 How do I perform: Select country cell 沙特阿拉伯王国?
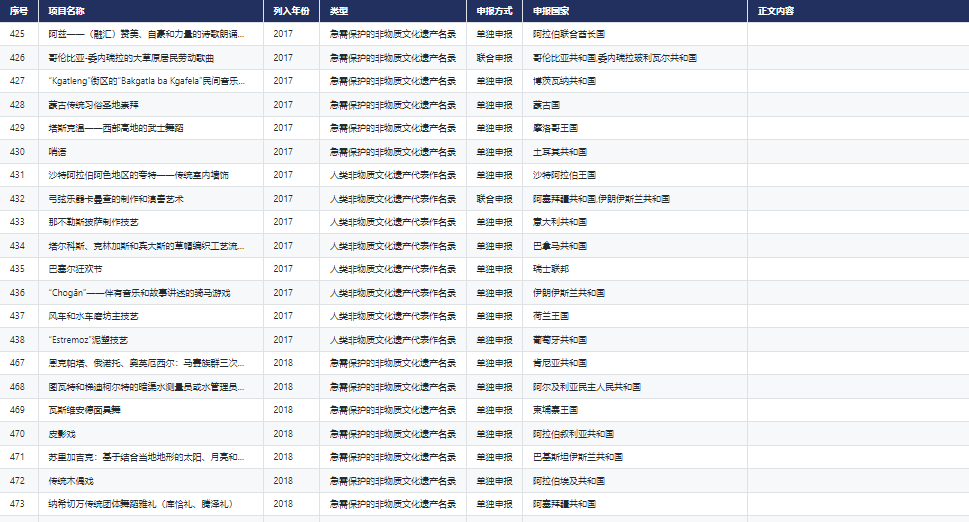[x=564, y=175]
